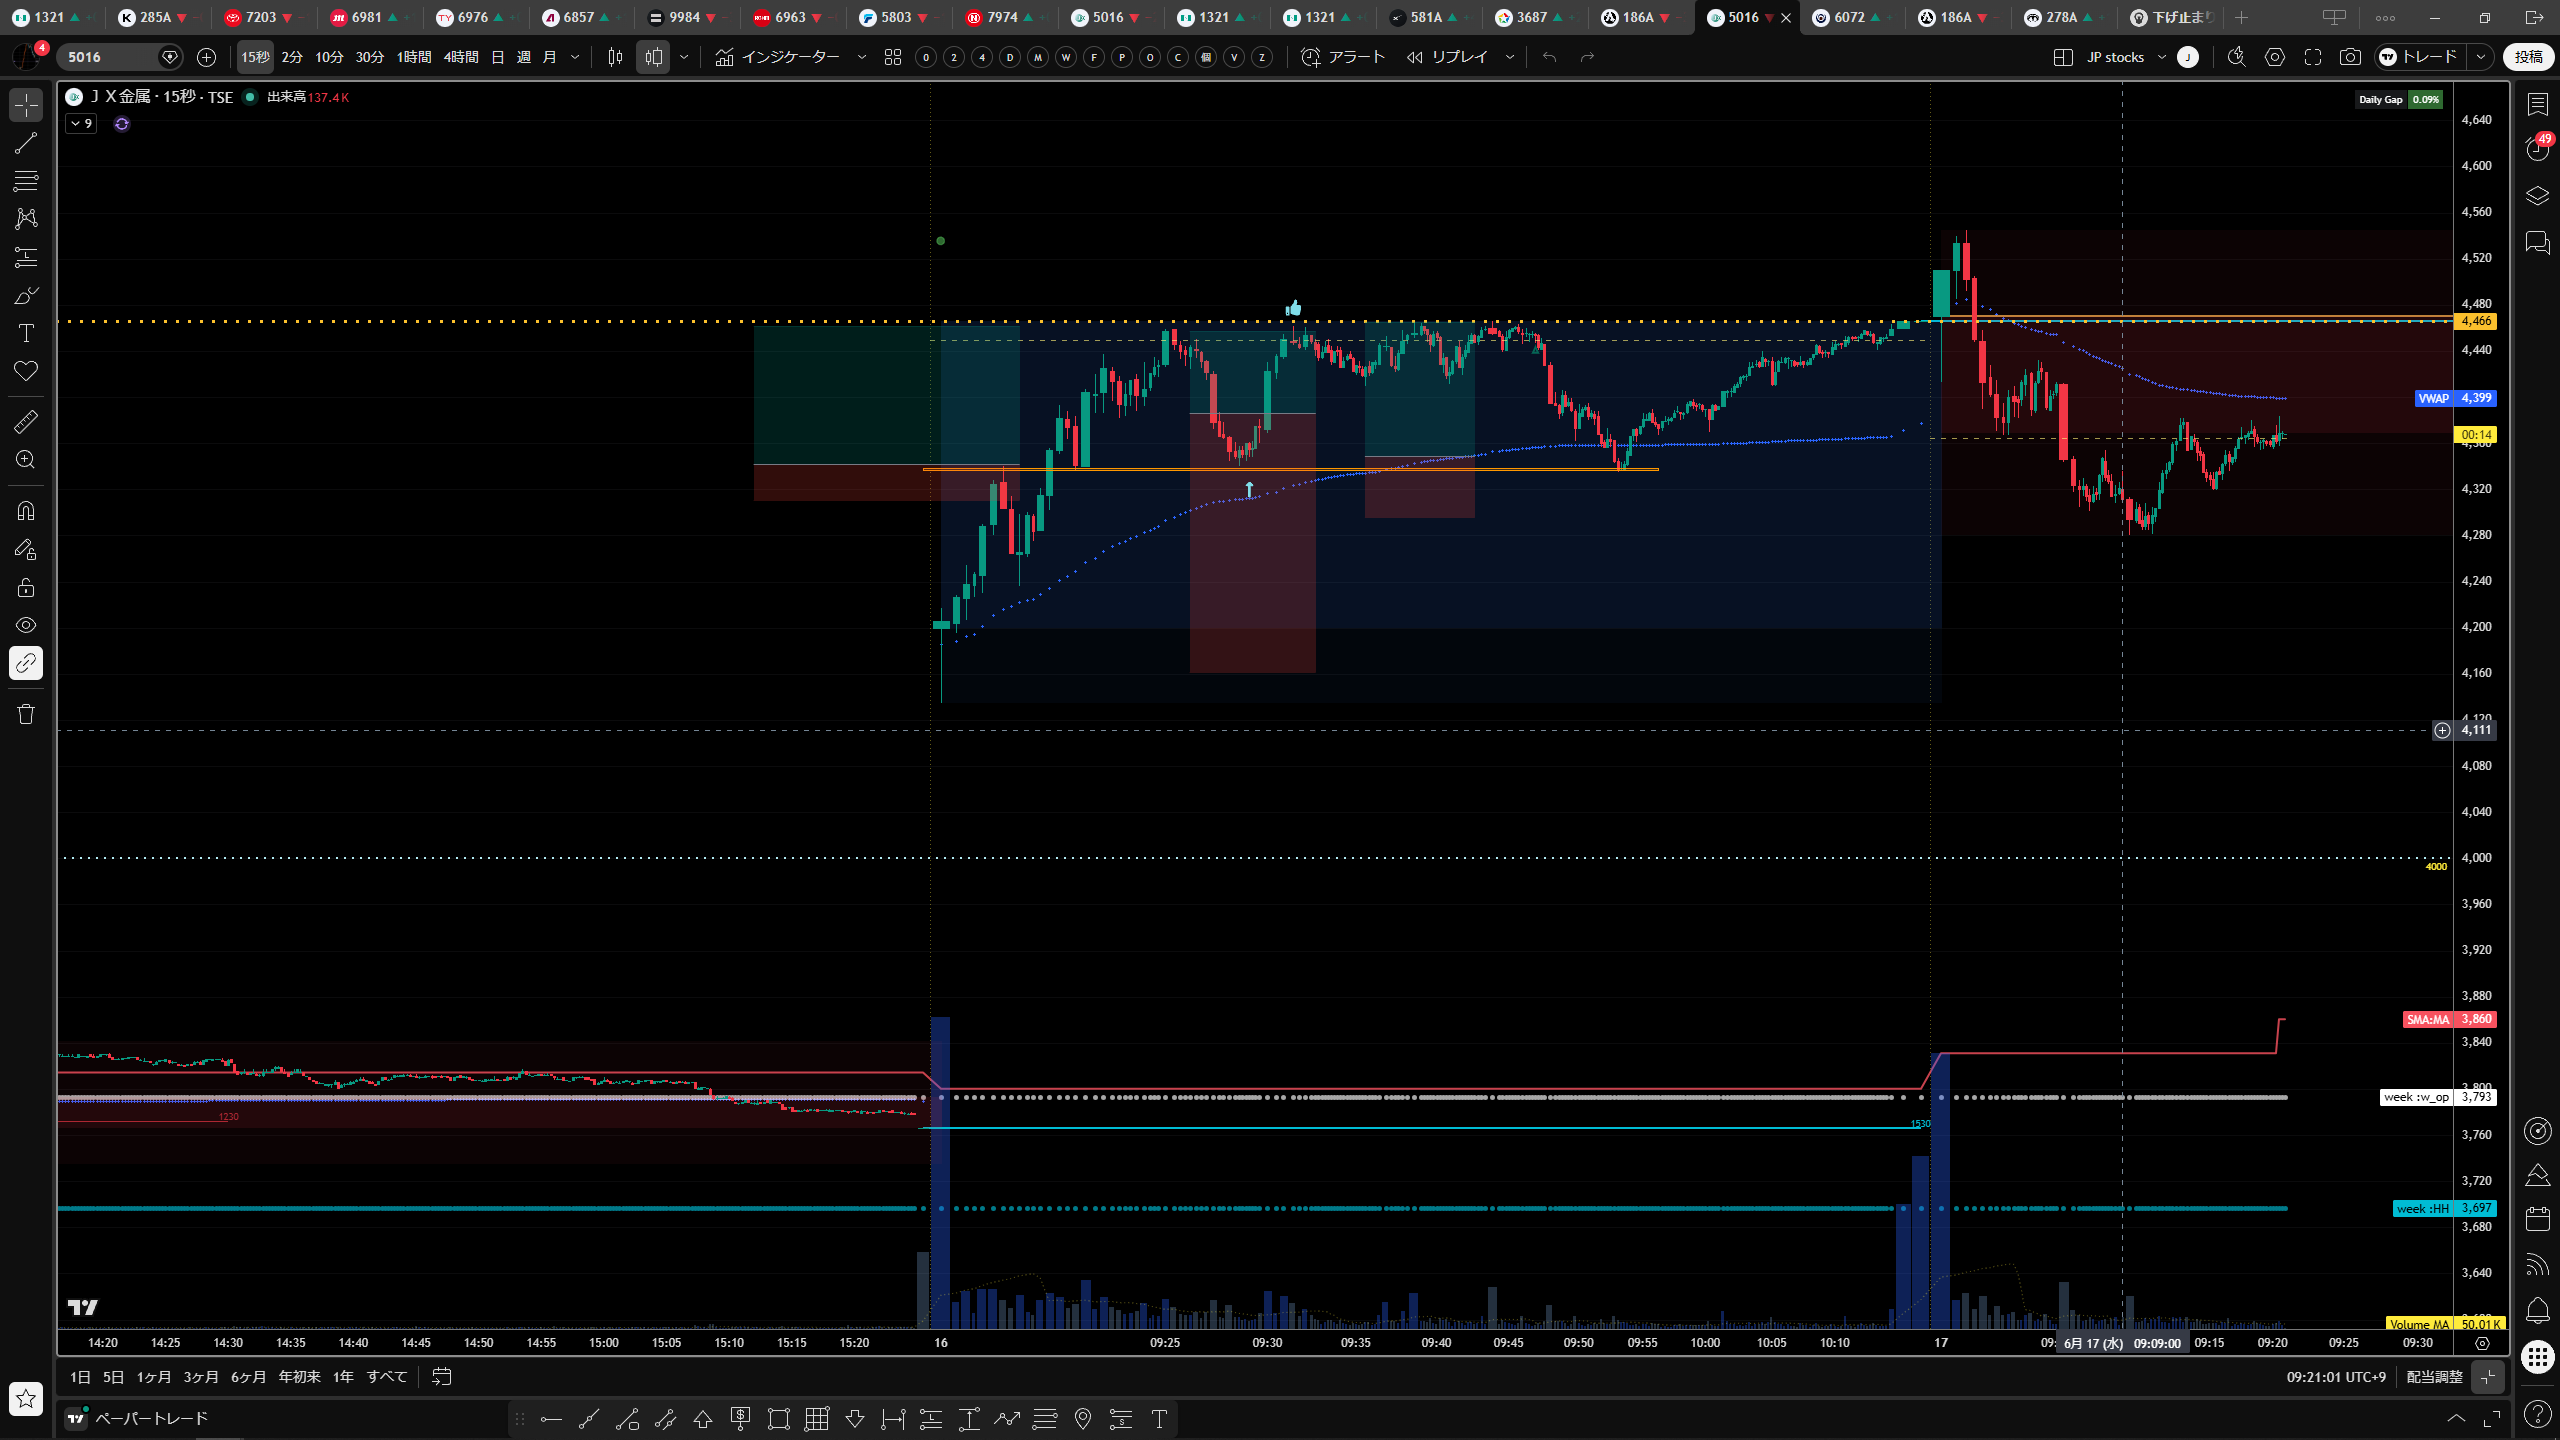The image size is (2560, 1440).
Task: Open the quick search lightning icon
Action: pos(2237,57)
